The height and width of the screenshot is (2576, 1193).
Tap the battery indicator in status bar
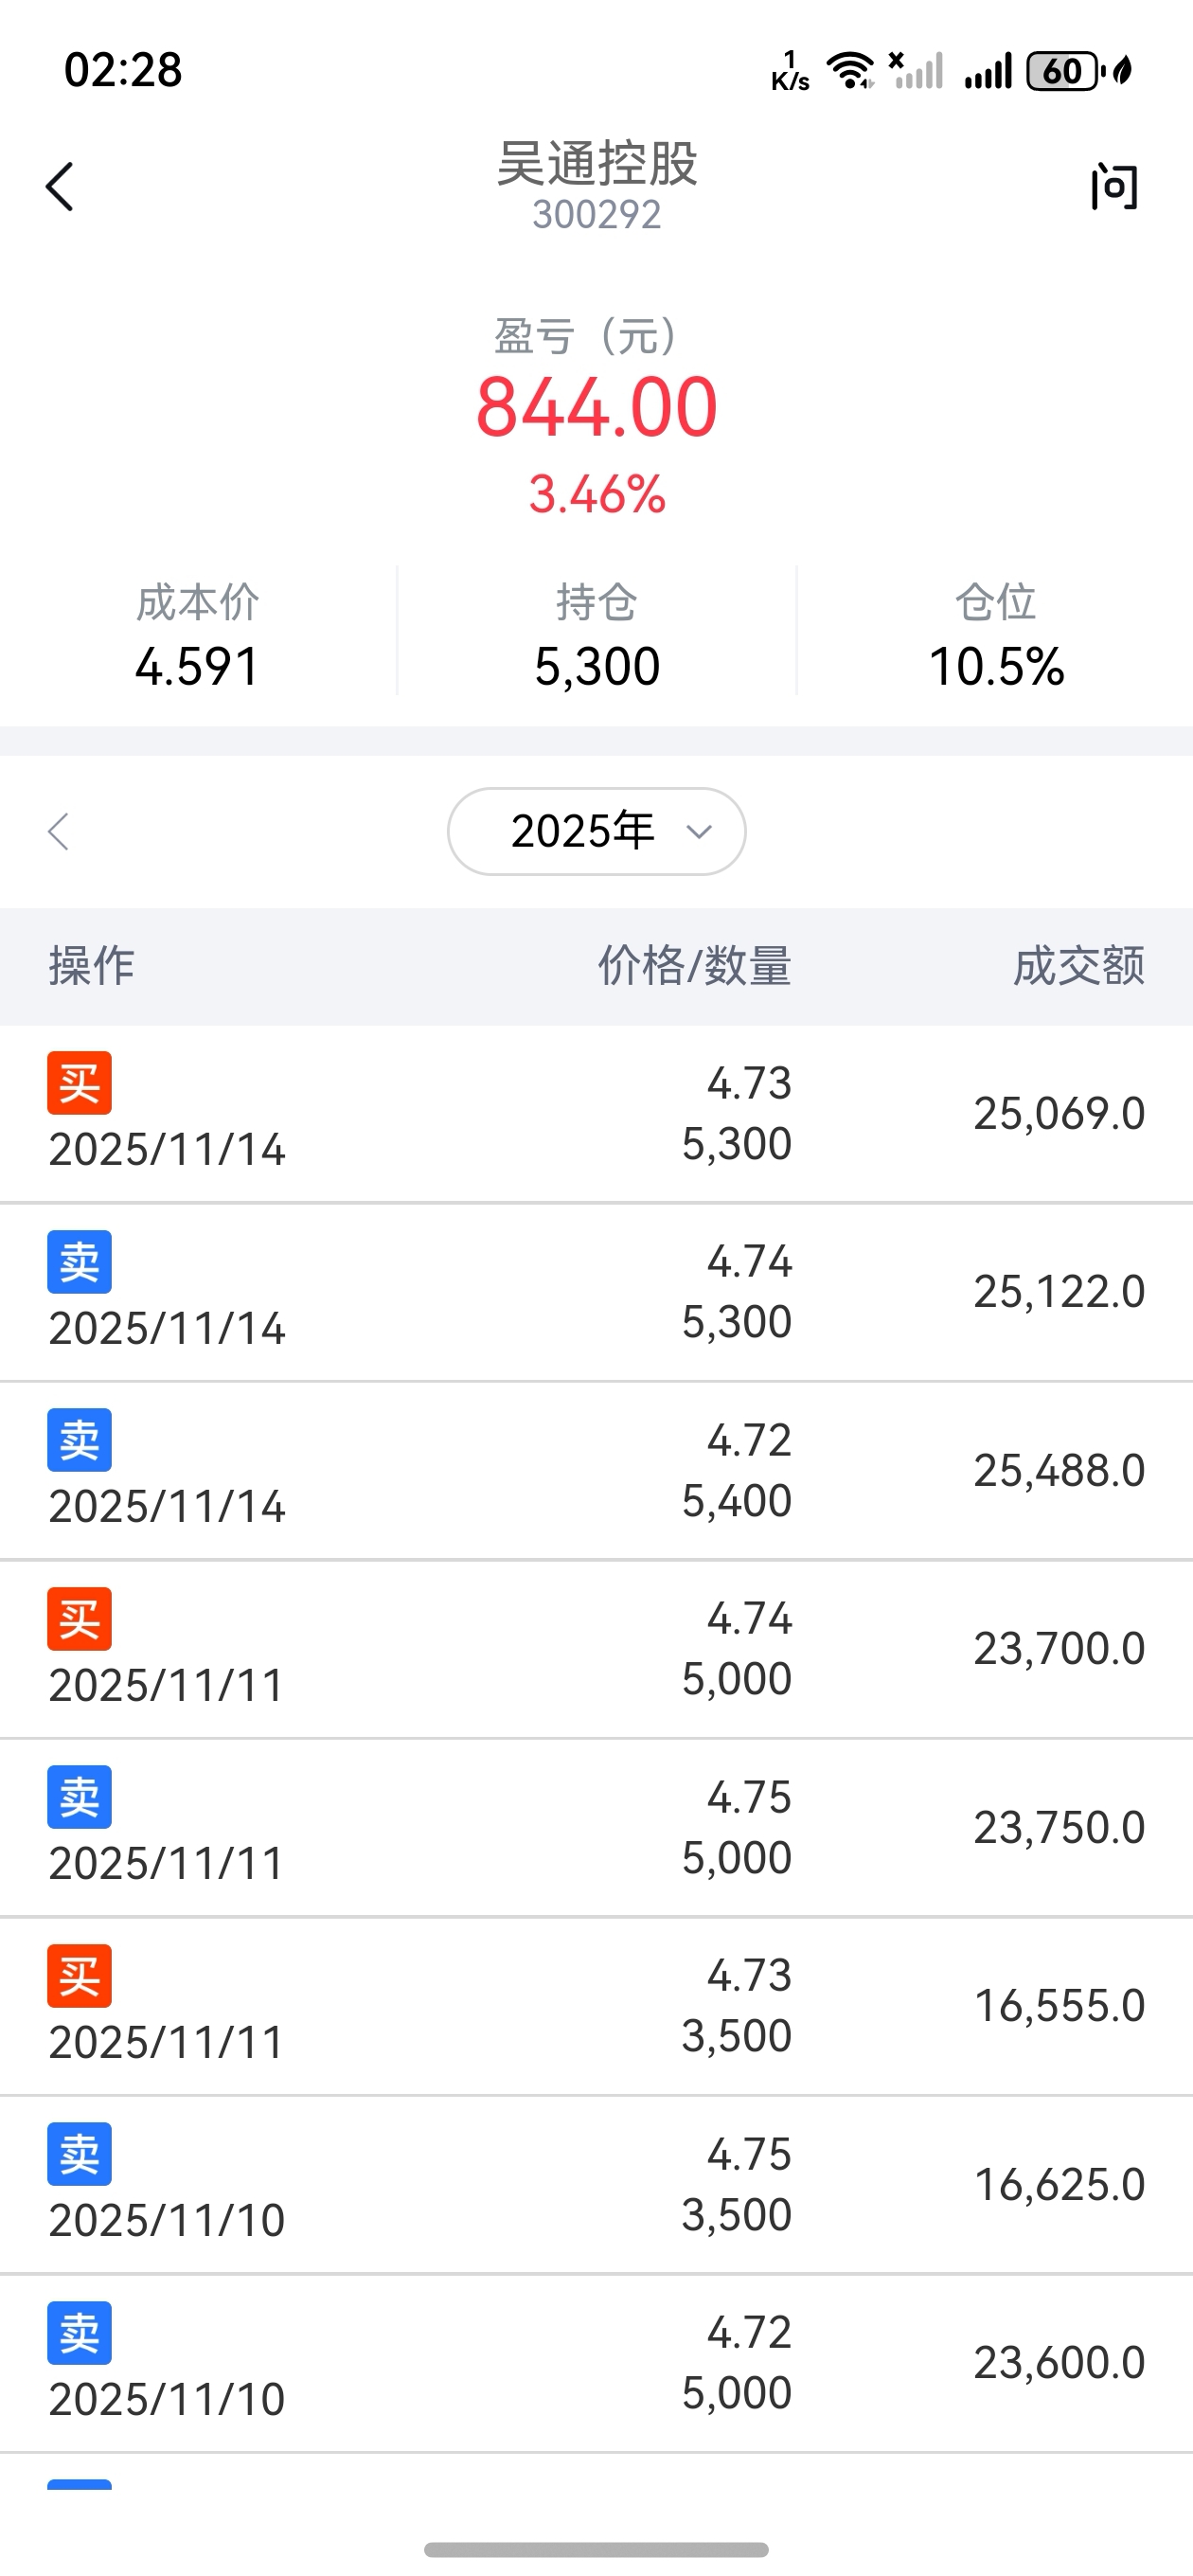click(1063, 71)
